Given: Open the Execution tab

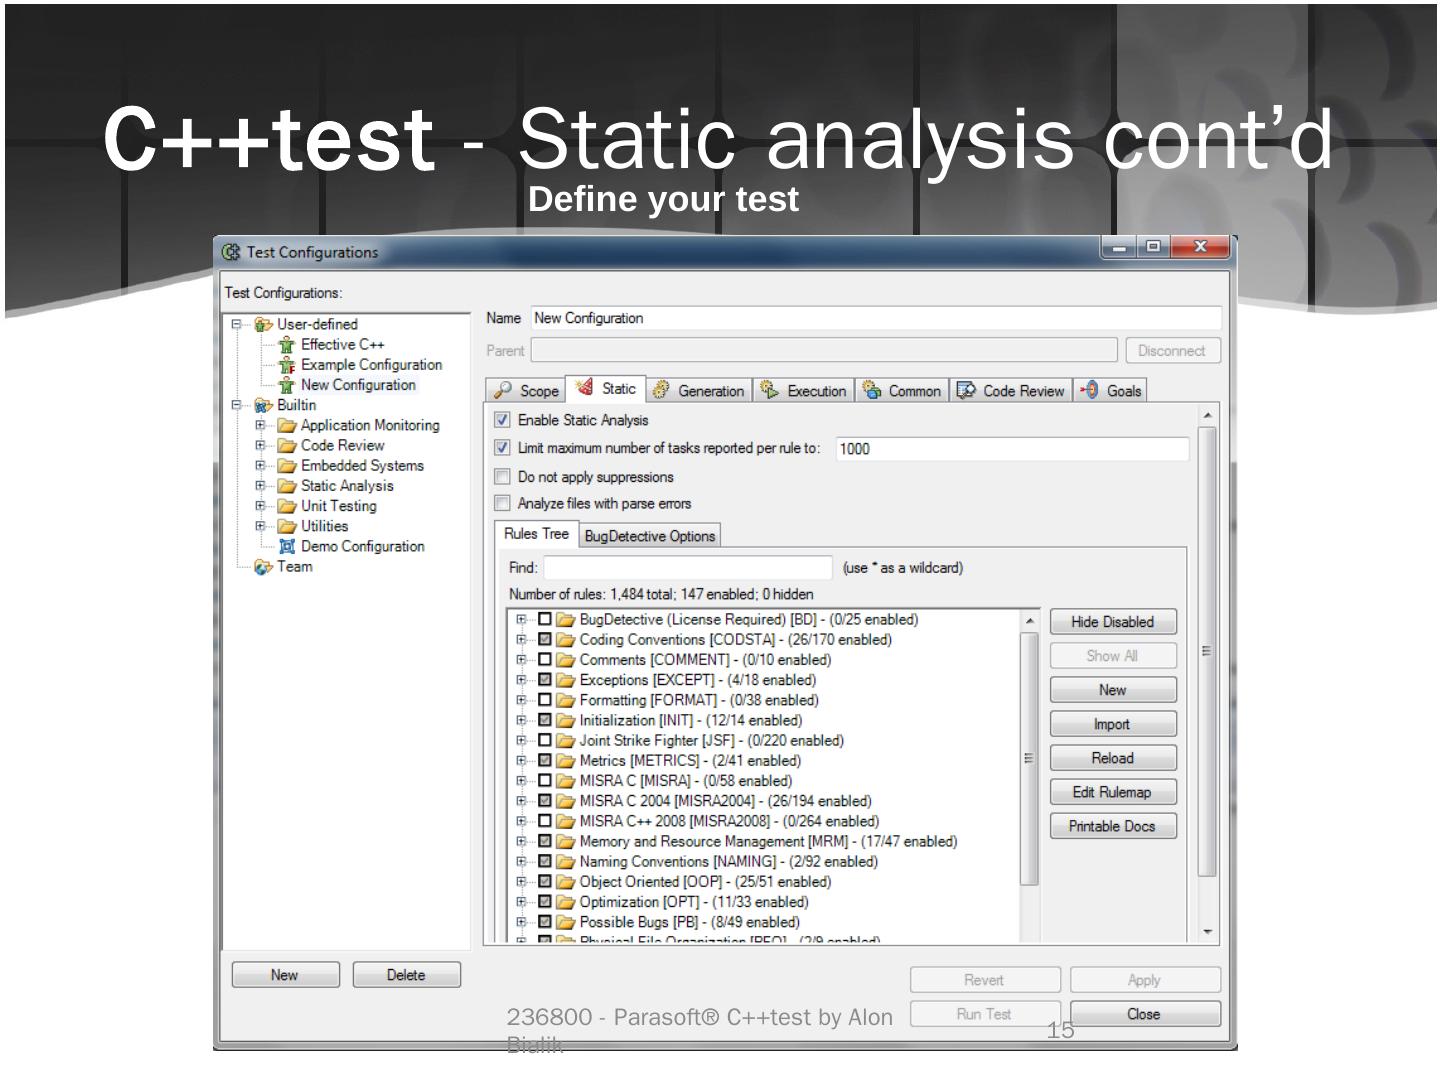Looking at the screenshot, I should 803,391.
